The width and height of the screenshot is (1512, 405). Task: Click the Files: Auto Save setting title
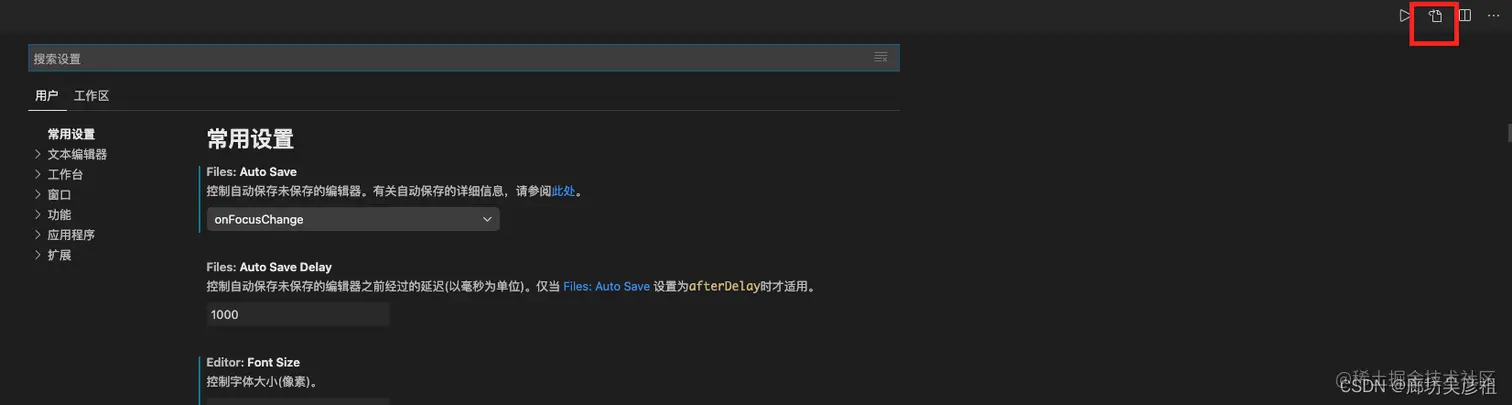(x=252, y=172)
